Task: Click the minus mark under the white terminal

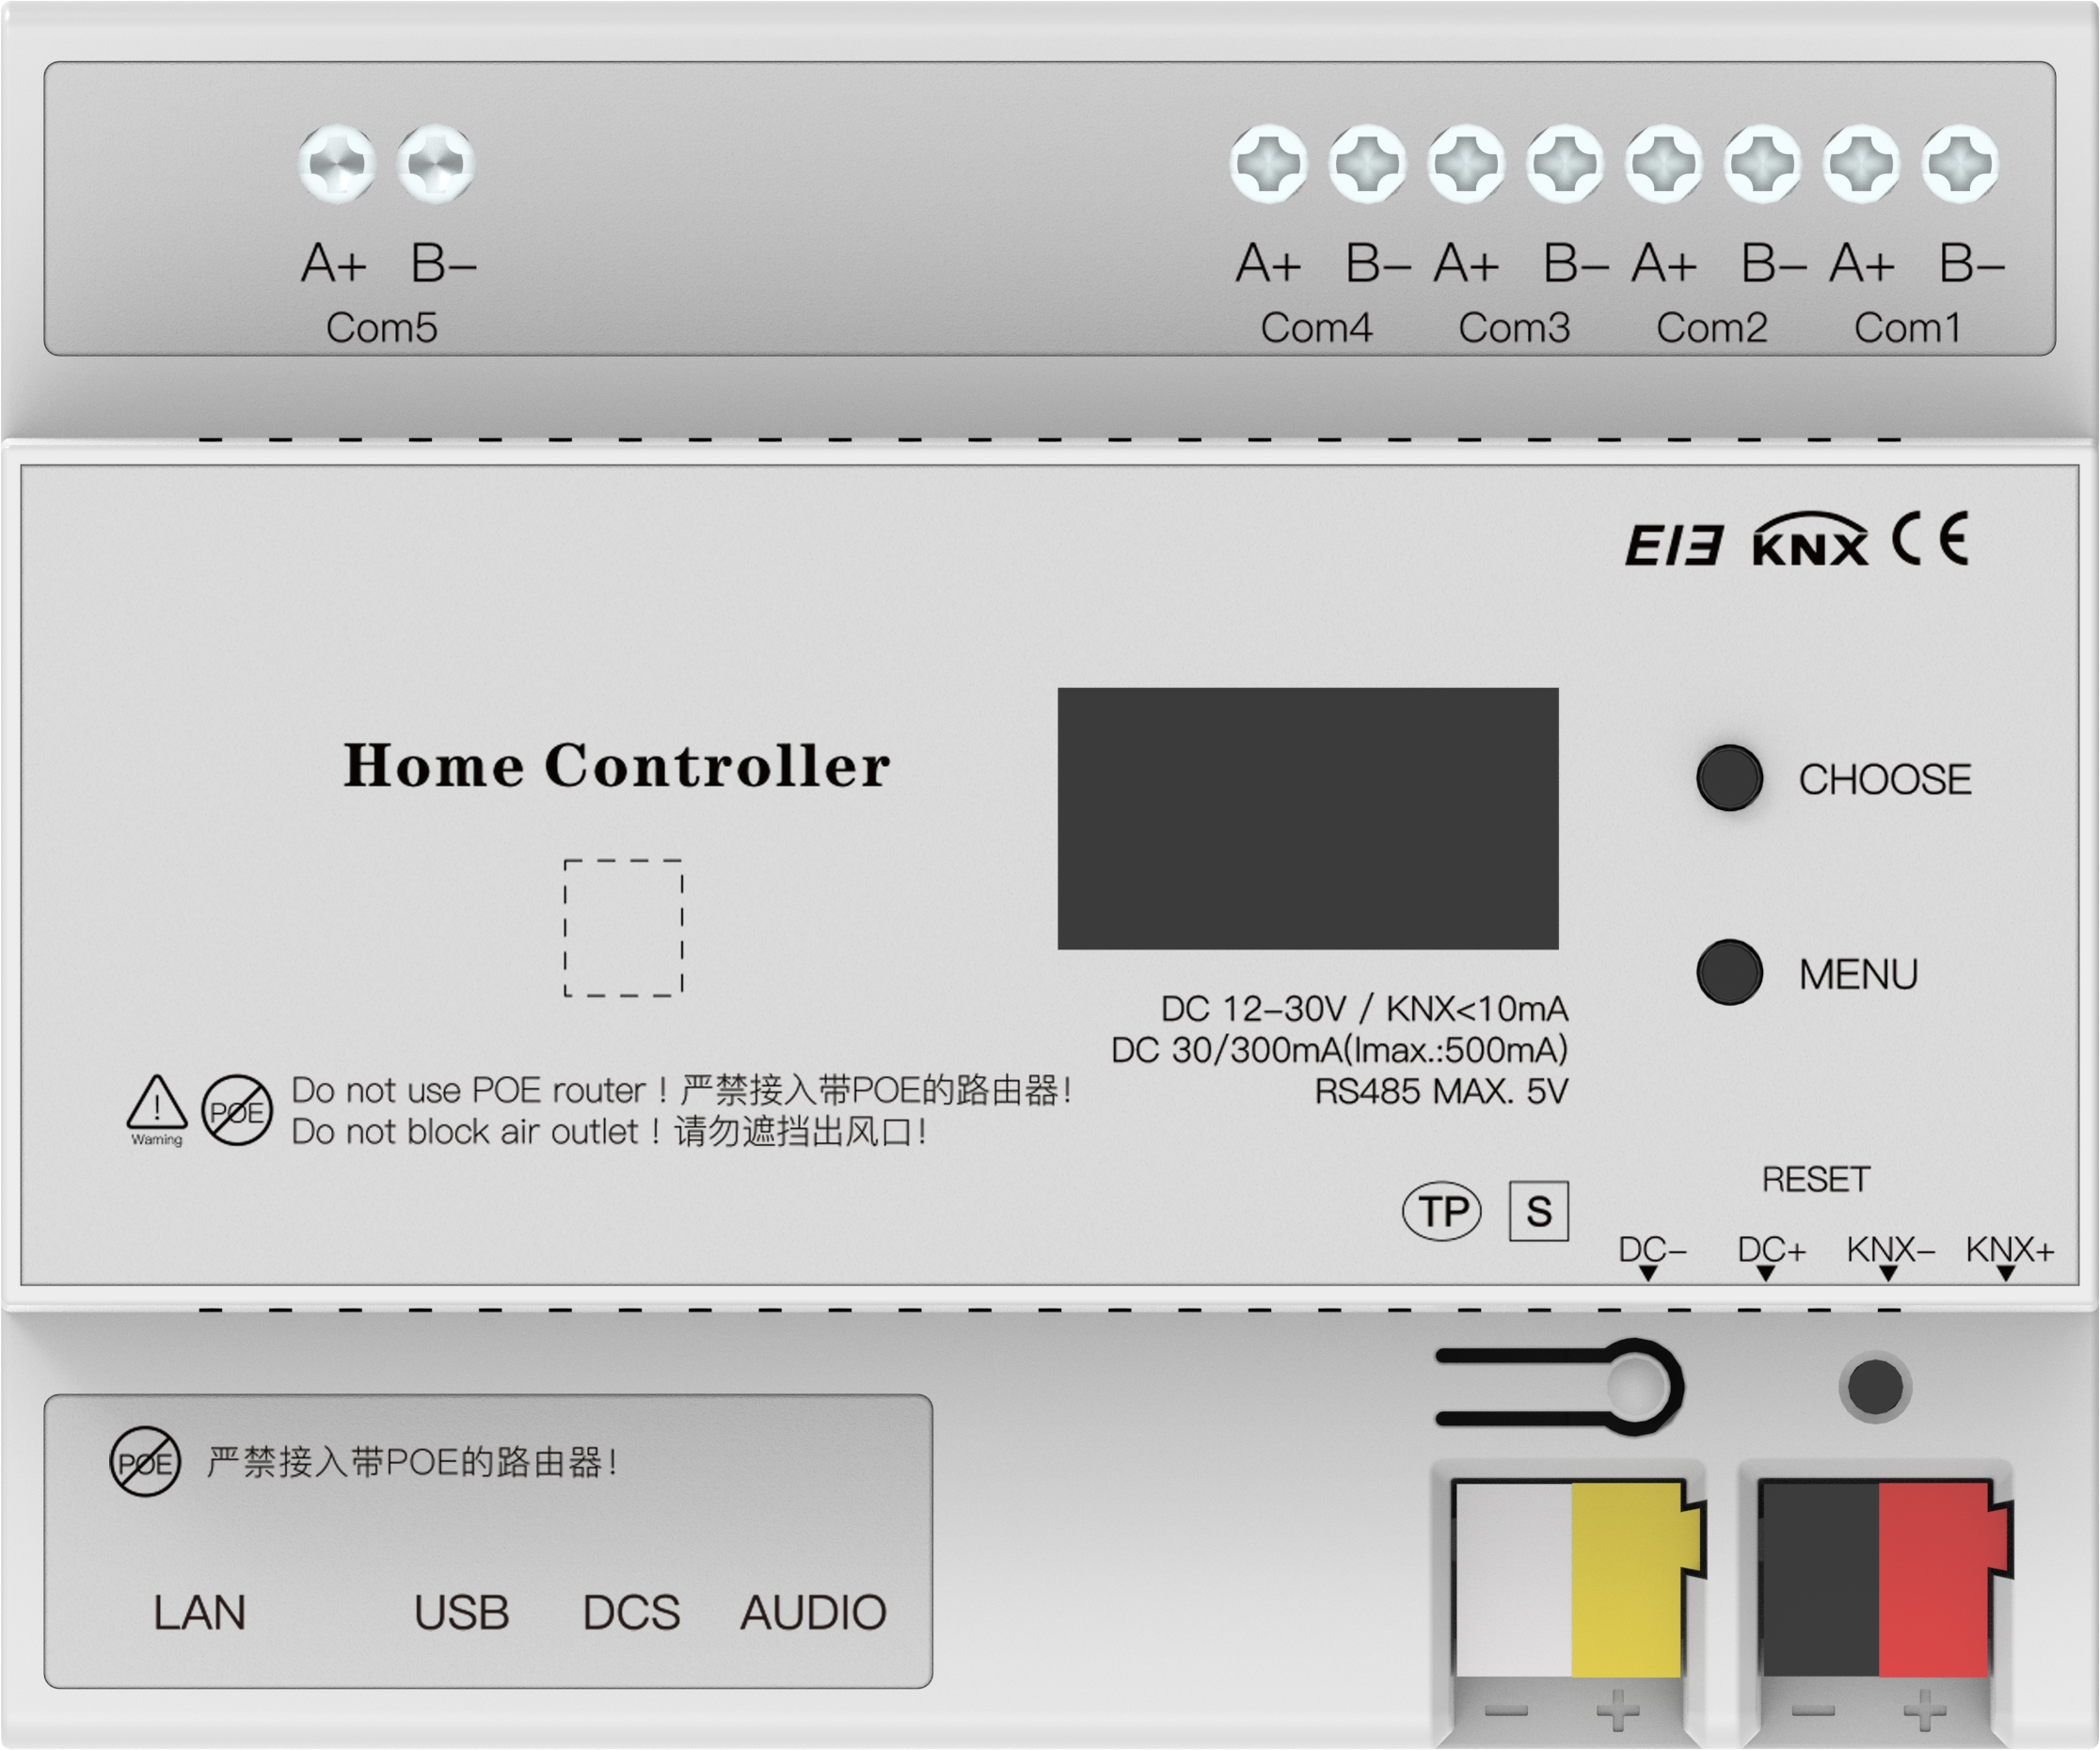Action: 1507,1711
